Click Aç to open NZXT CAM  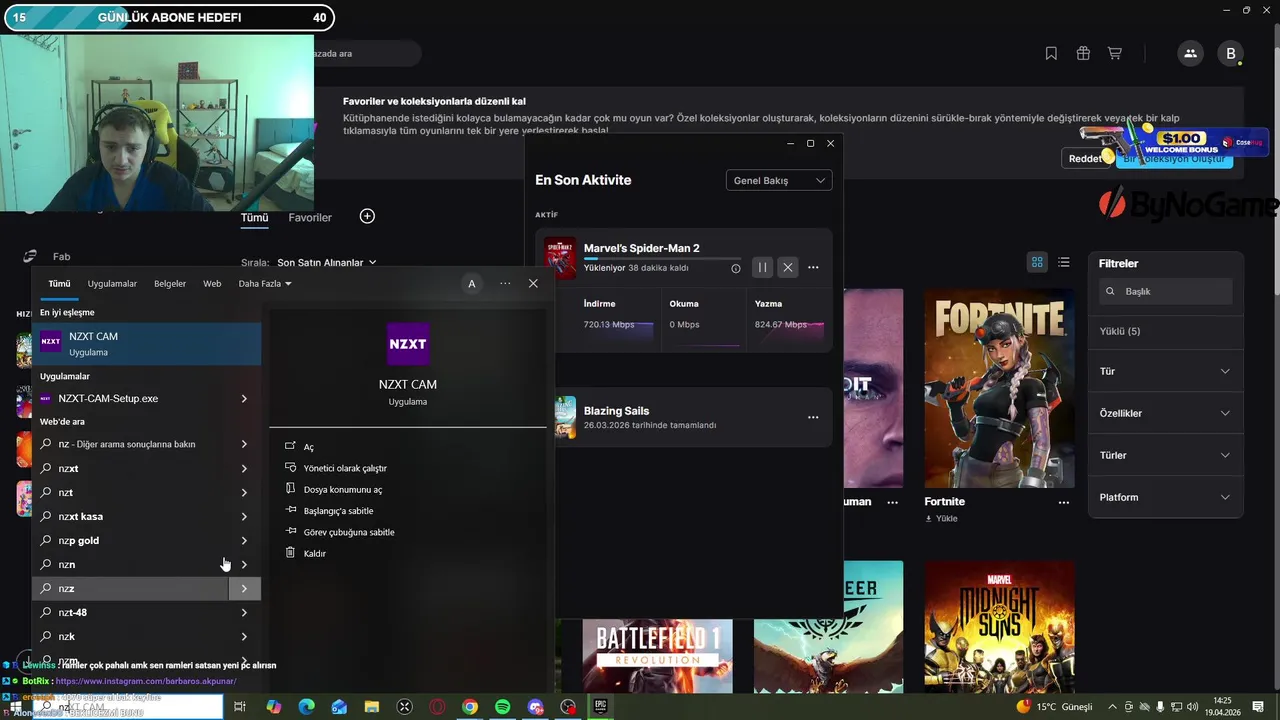[308, 447]
